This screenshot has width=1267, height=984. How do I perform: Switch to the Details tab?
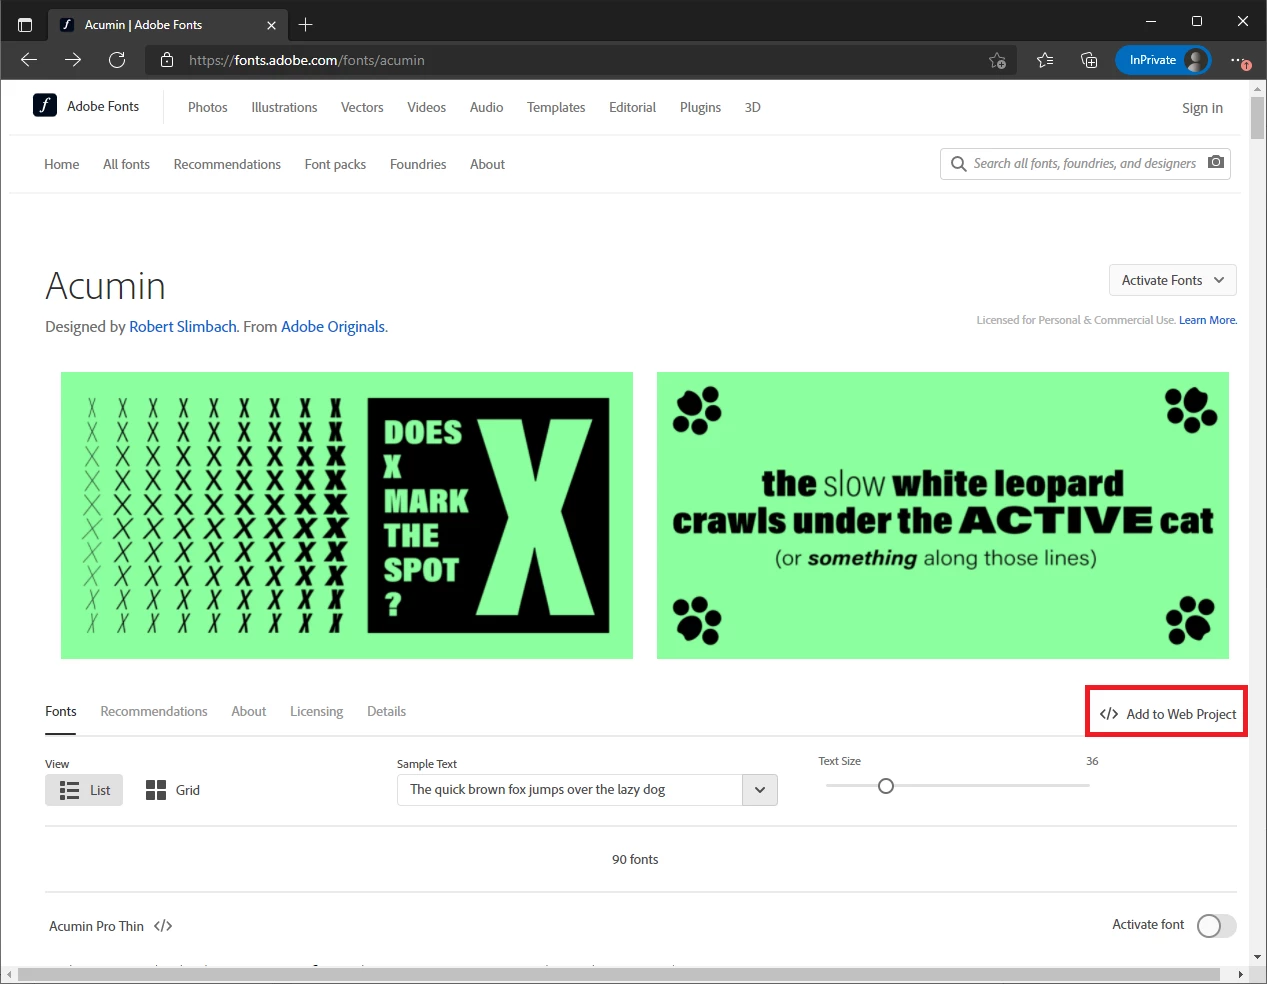(386, 711)
